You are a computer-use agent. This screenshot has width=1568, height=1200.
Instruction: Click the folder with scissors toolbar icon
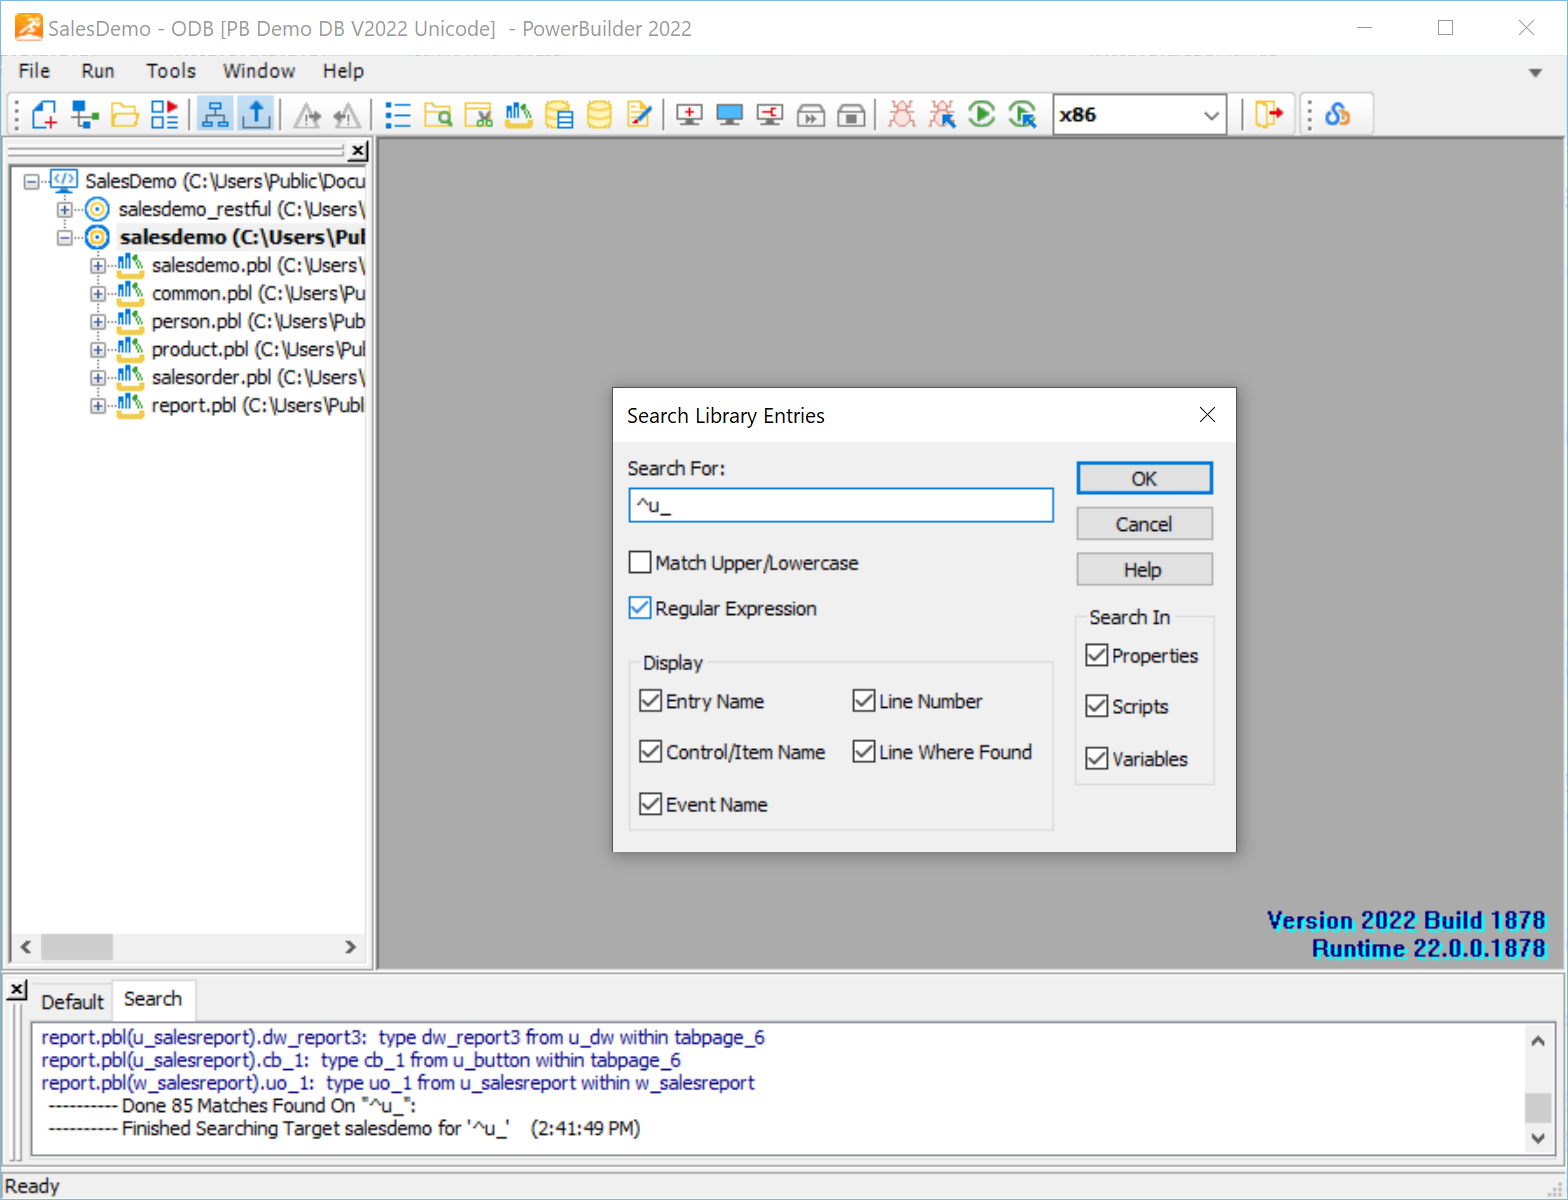click(479, 115)
